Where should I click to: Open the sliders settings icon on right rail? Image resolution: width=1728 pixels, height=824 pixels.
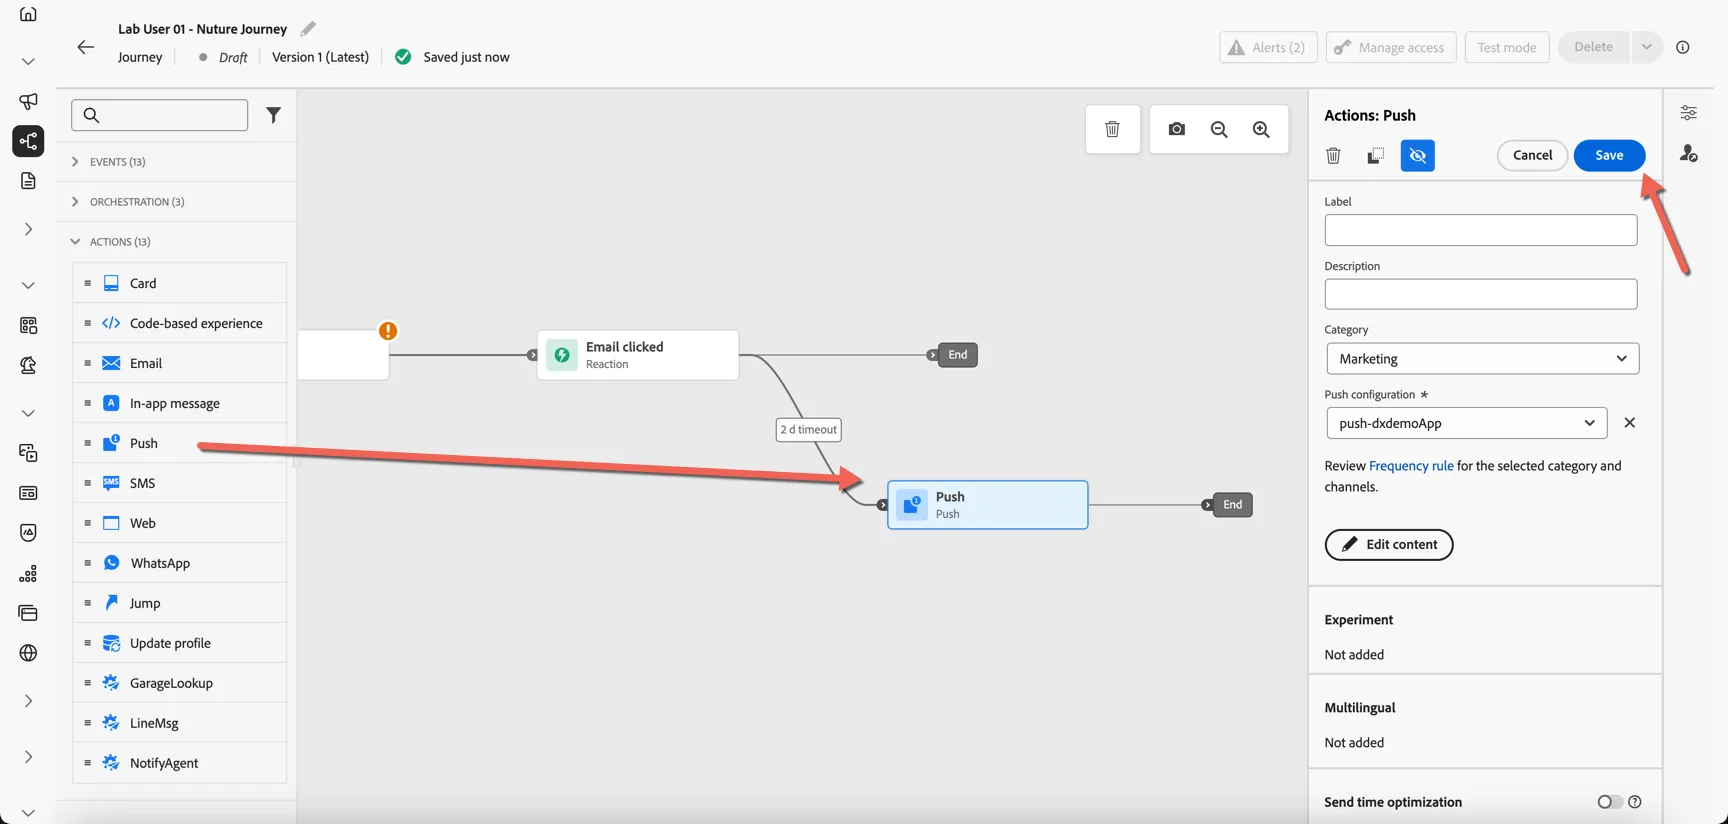(1689, 113)
